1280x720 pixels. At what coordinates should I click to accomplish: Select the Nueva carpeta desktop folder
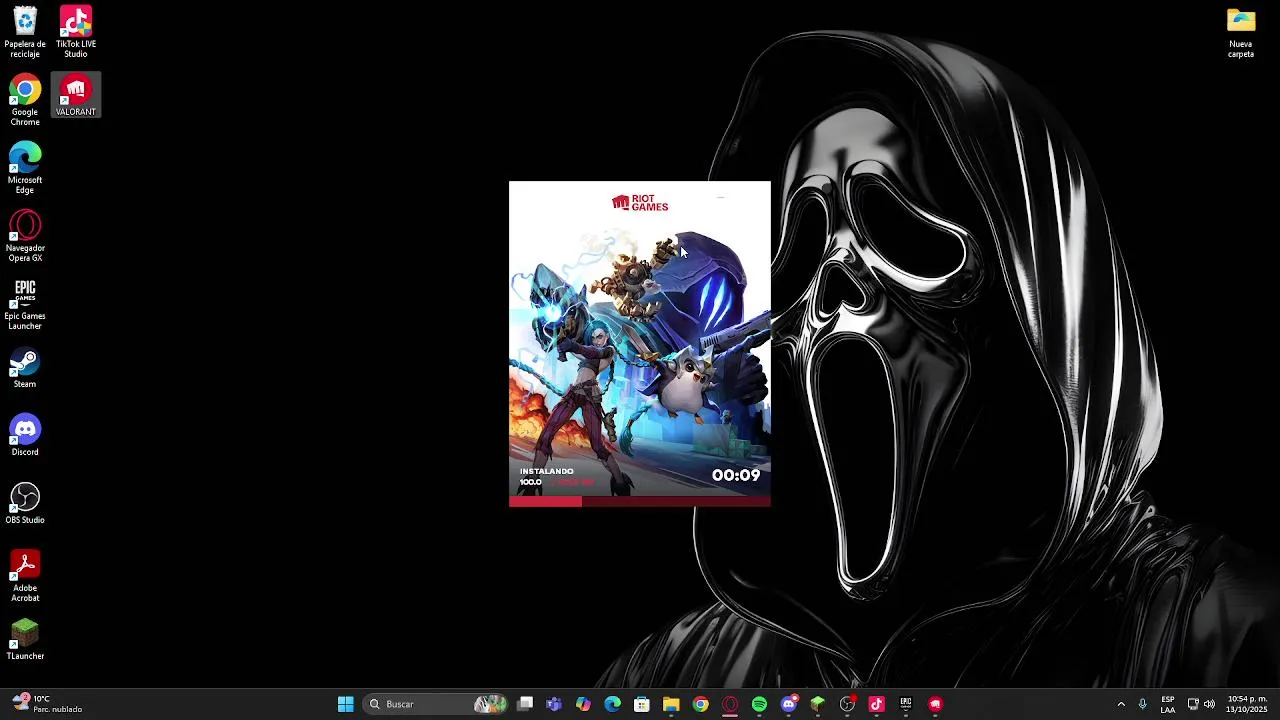point(1241,32)
